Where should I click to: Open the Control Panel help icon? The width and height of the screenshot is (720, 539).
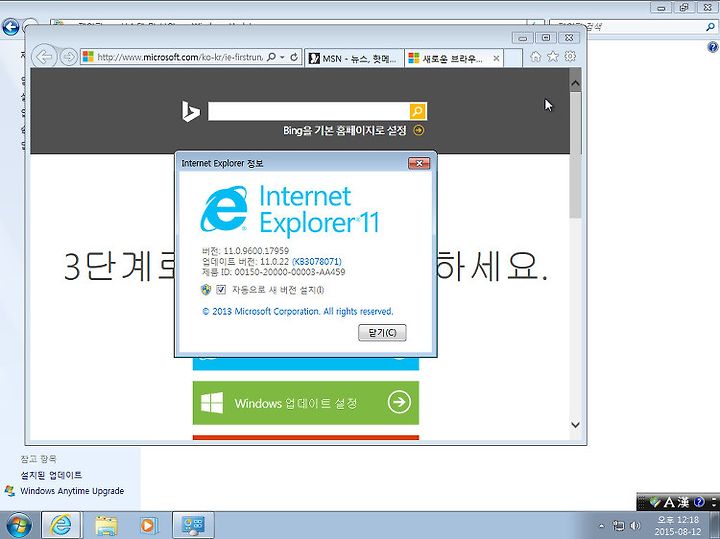(713, 47)
